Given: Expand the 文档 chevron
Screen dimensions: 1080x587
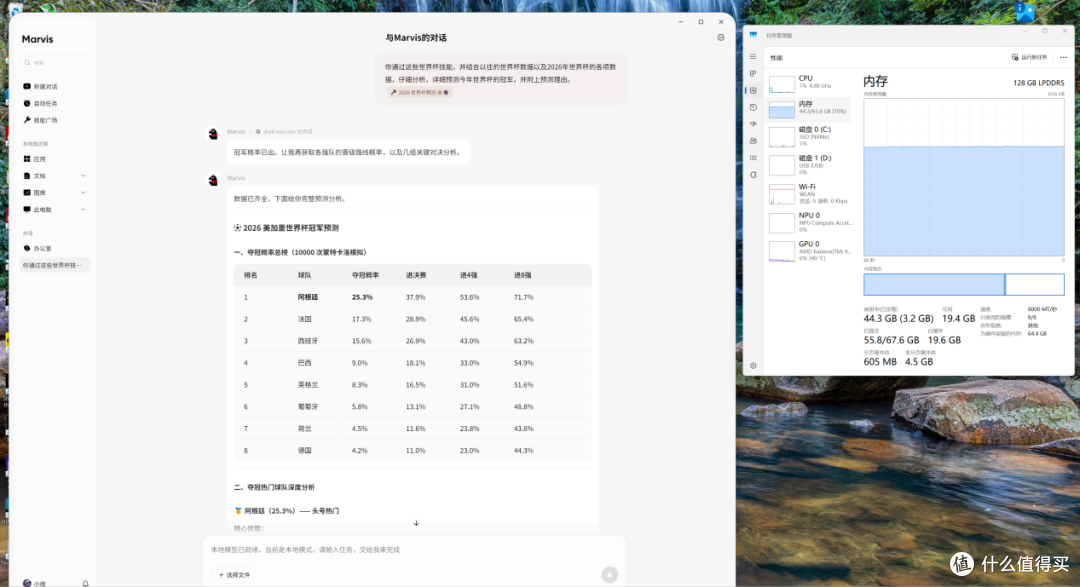Looking at the screenshot, I should (83, 176).
